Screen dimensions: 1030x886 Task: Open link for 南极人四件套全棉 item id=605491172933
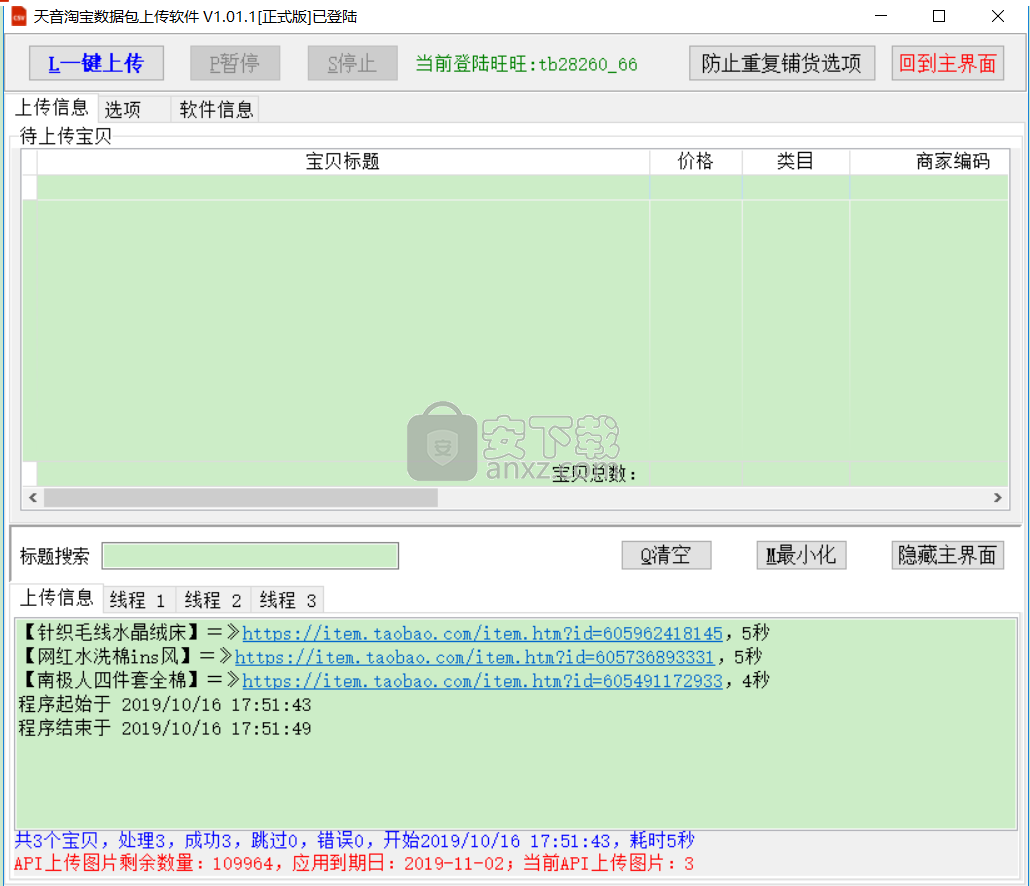(x=483, y=680)
